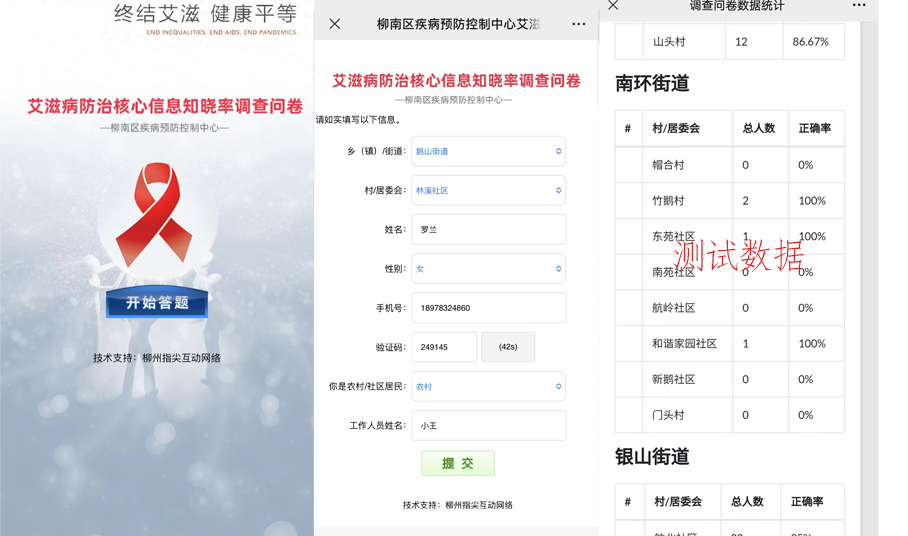
Task: Click the 验证码 input with 249145
Action: click(443, 347)
